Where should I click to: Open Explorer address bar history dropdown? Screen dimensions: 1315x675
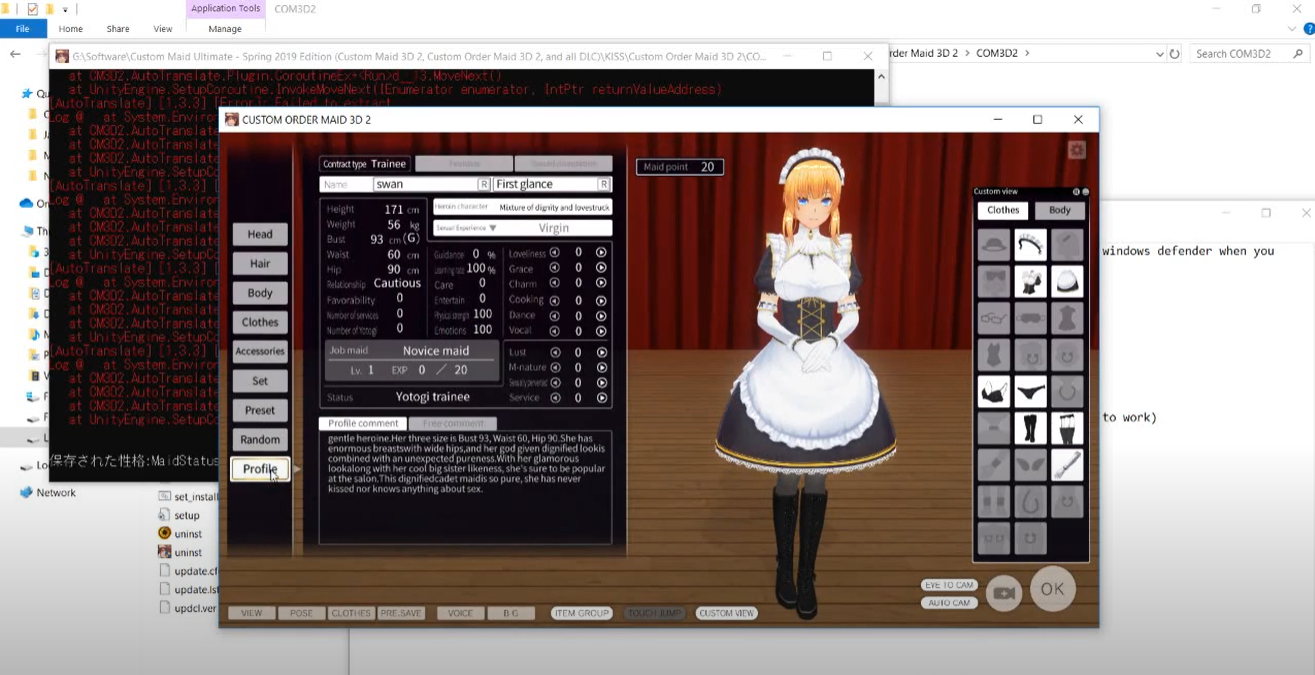coord(1159,54)
